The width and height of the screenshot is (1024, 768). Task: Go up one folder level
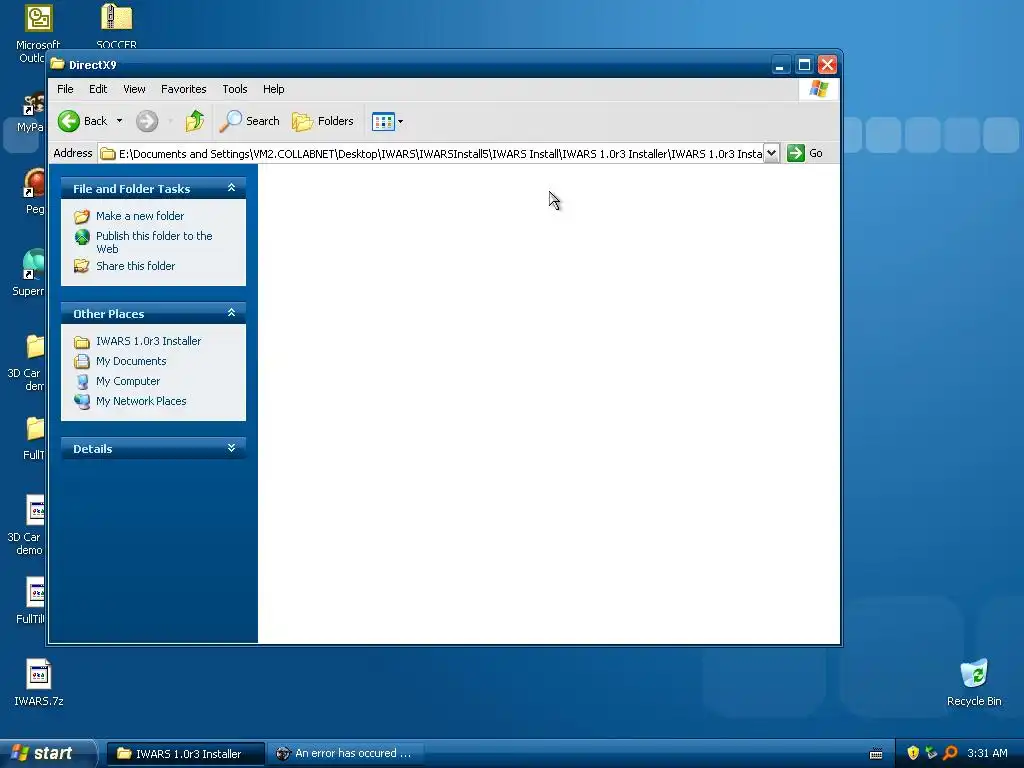tap(195, 121)
